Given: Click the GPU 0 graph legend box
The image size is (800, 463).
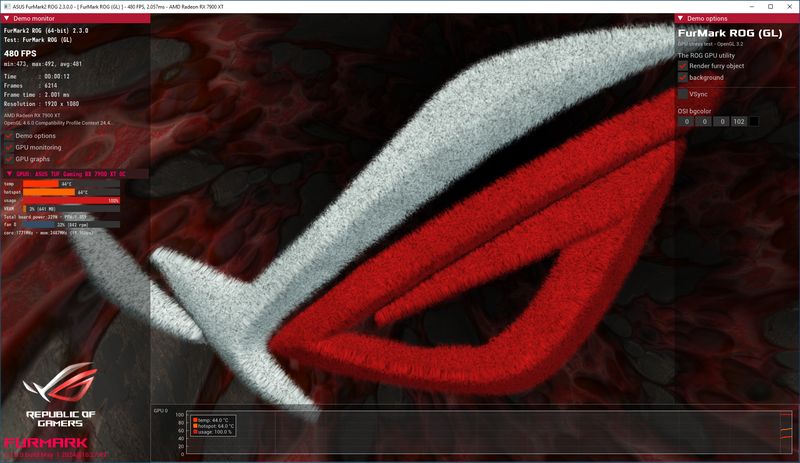Looking at the screenshot, I should (213, 426).
